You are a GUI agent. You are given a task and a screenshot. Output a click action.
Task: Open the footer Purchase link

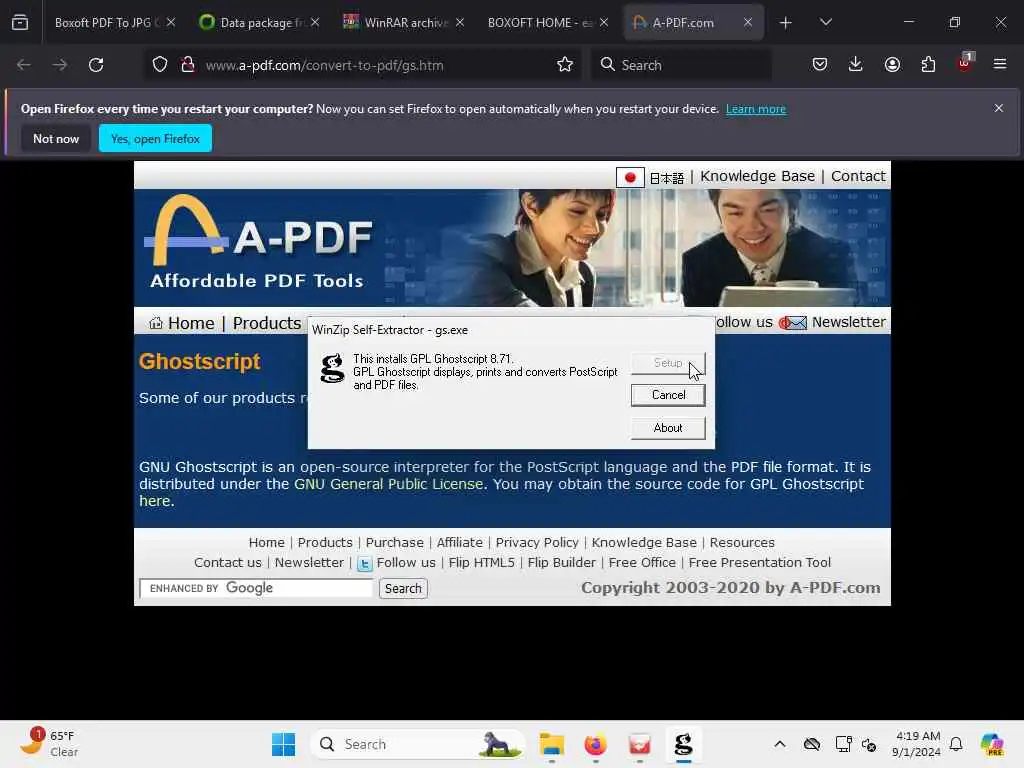[x=394, y=543]
